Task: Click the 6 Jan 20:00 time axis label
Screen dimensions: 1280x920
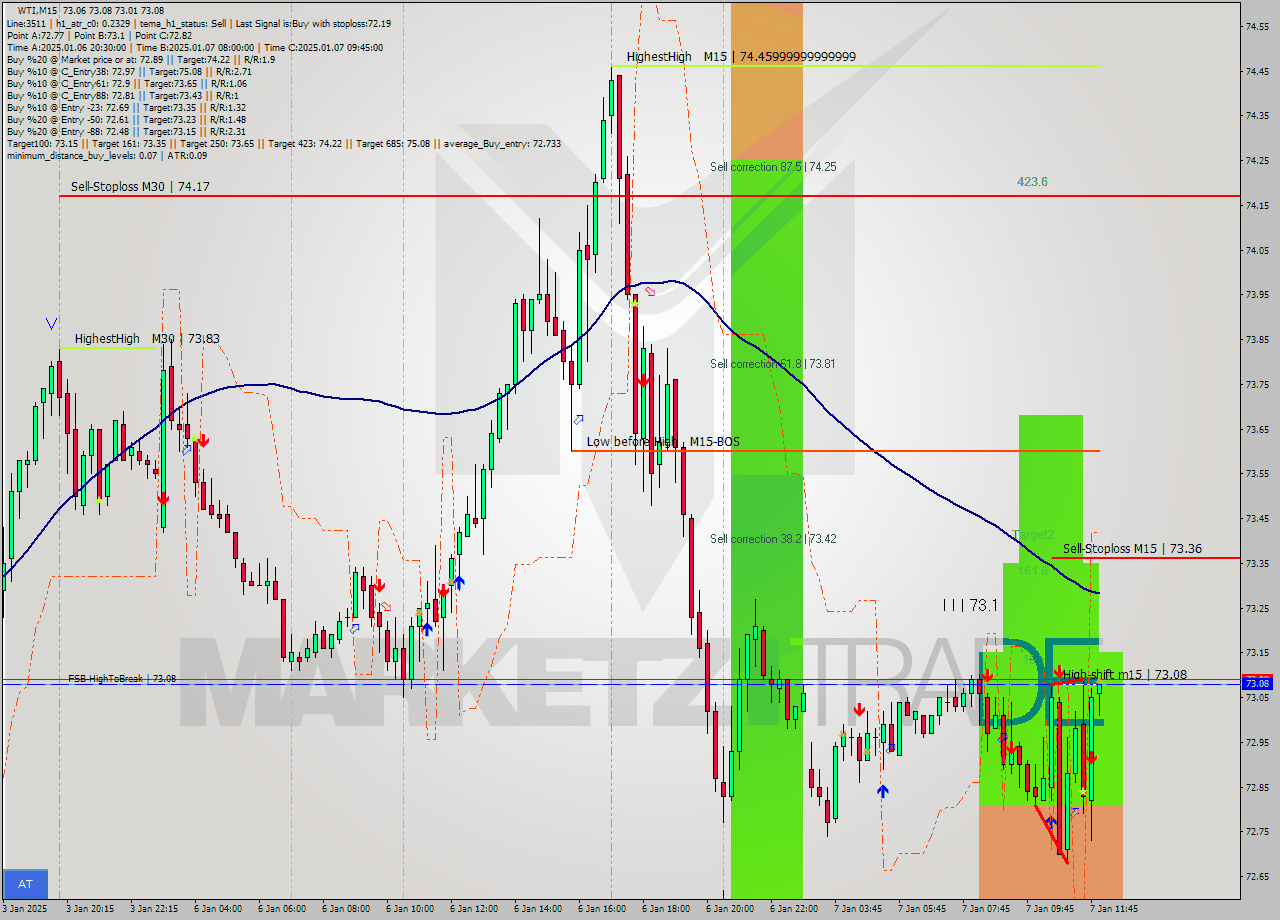Action: pyautogui.click(x=730, y=909)
